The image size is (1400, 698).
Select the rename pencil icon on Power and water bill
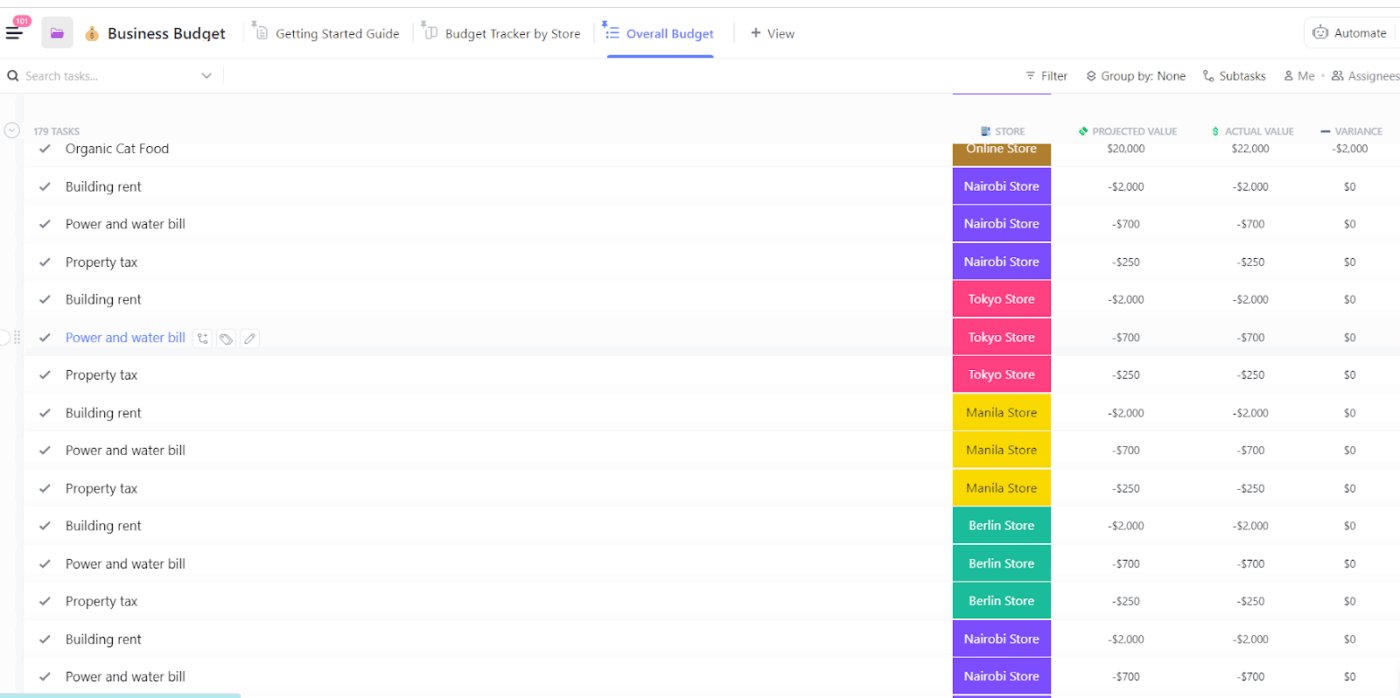click(x=249, y=338)
